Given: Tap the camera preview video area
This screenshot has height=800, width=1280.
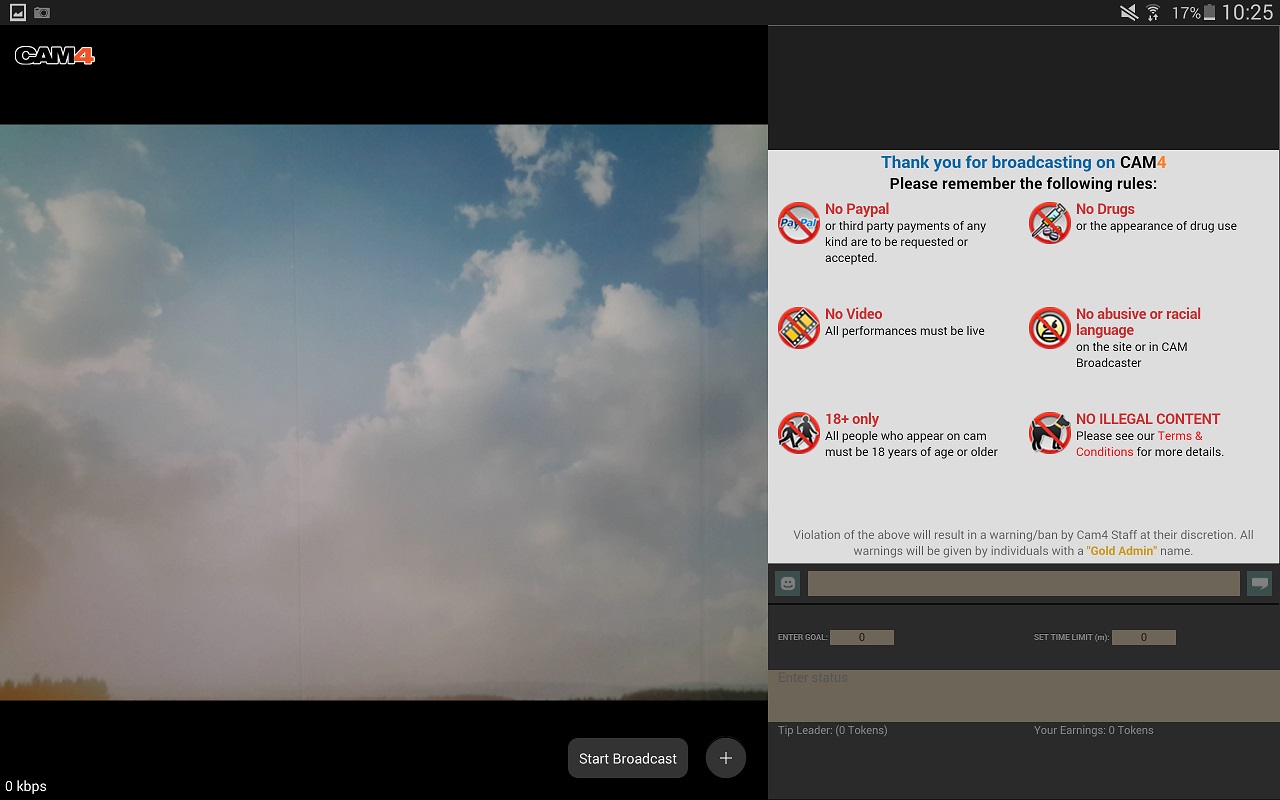Looking at the screenshot, I should click(x=384, y=412).
